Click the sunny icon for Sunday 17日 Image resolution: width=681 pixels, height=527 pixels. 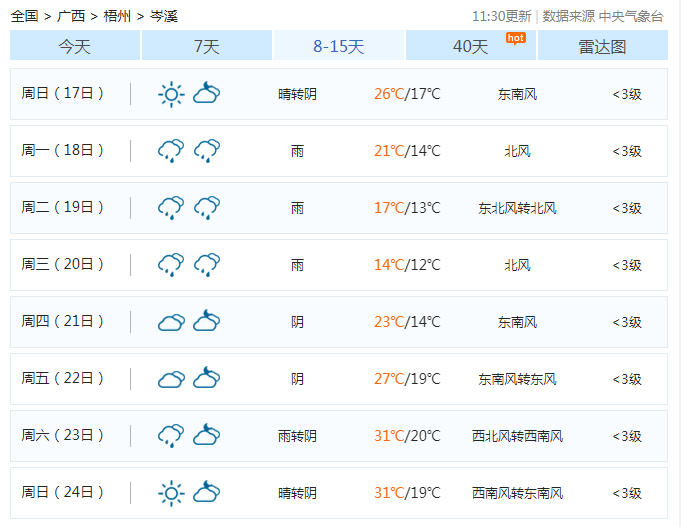[x=171, y=94]
